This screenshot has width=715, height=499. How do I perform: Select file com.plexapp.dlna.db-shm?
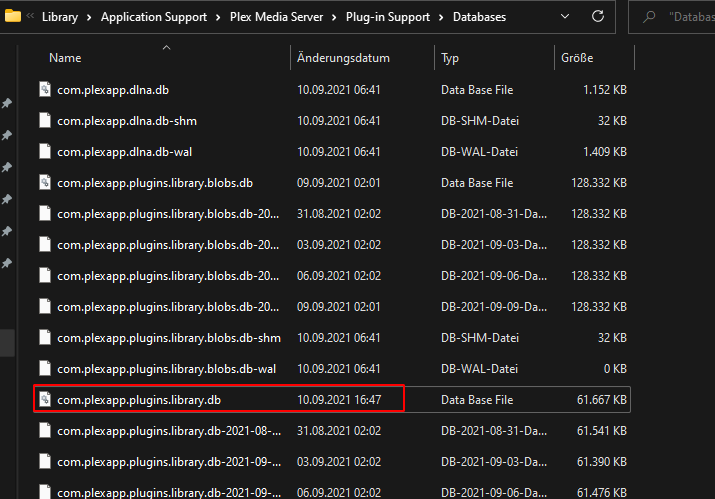[127, 121]
